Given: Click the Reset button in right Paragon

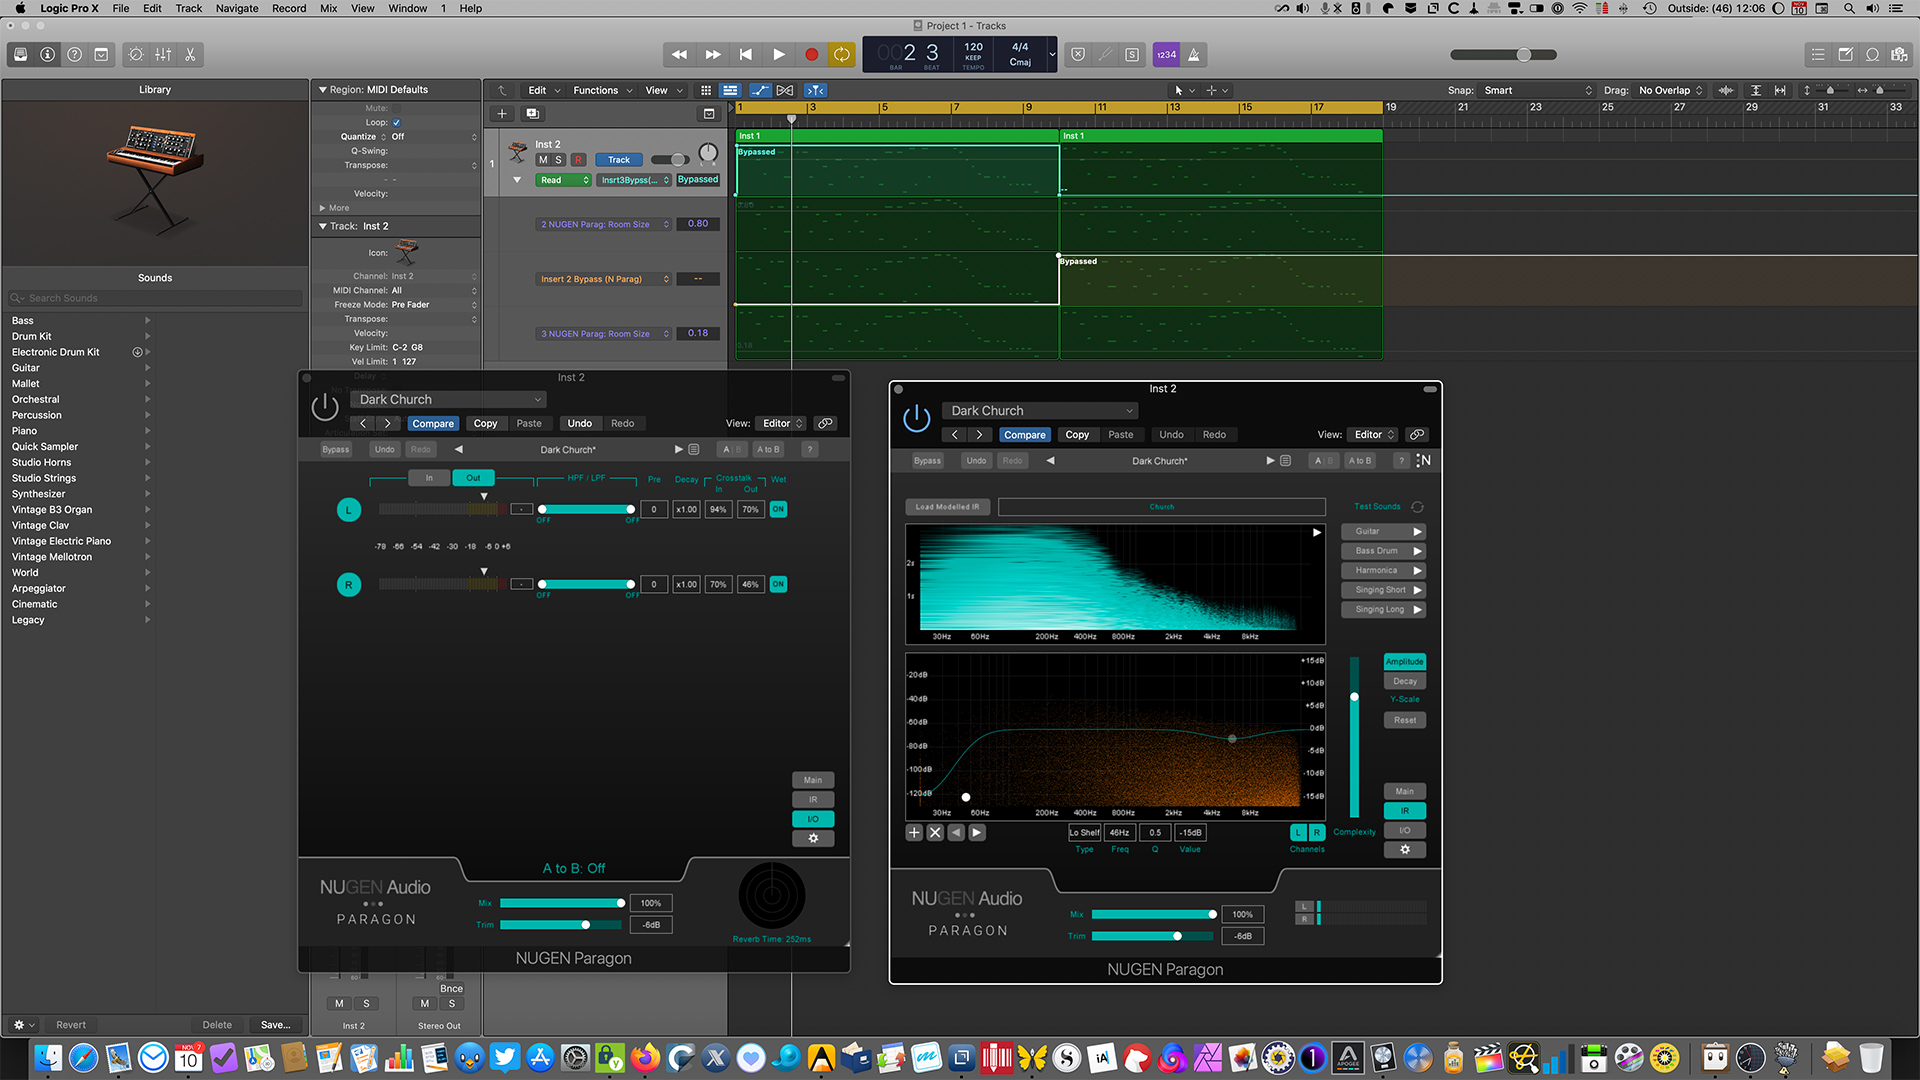Looking at the screenshot, I should pyautogui.click(x=1405, y=720).
